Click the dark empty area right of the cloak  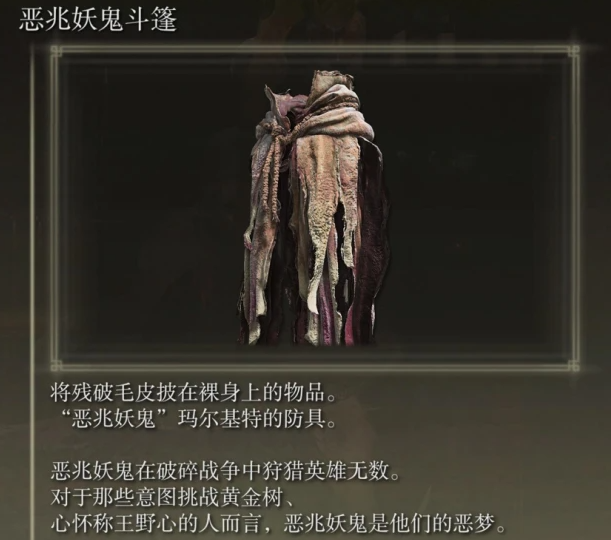(x=479, y=208)
